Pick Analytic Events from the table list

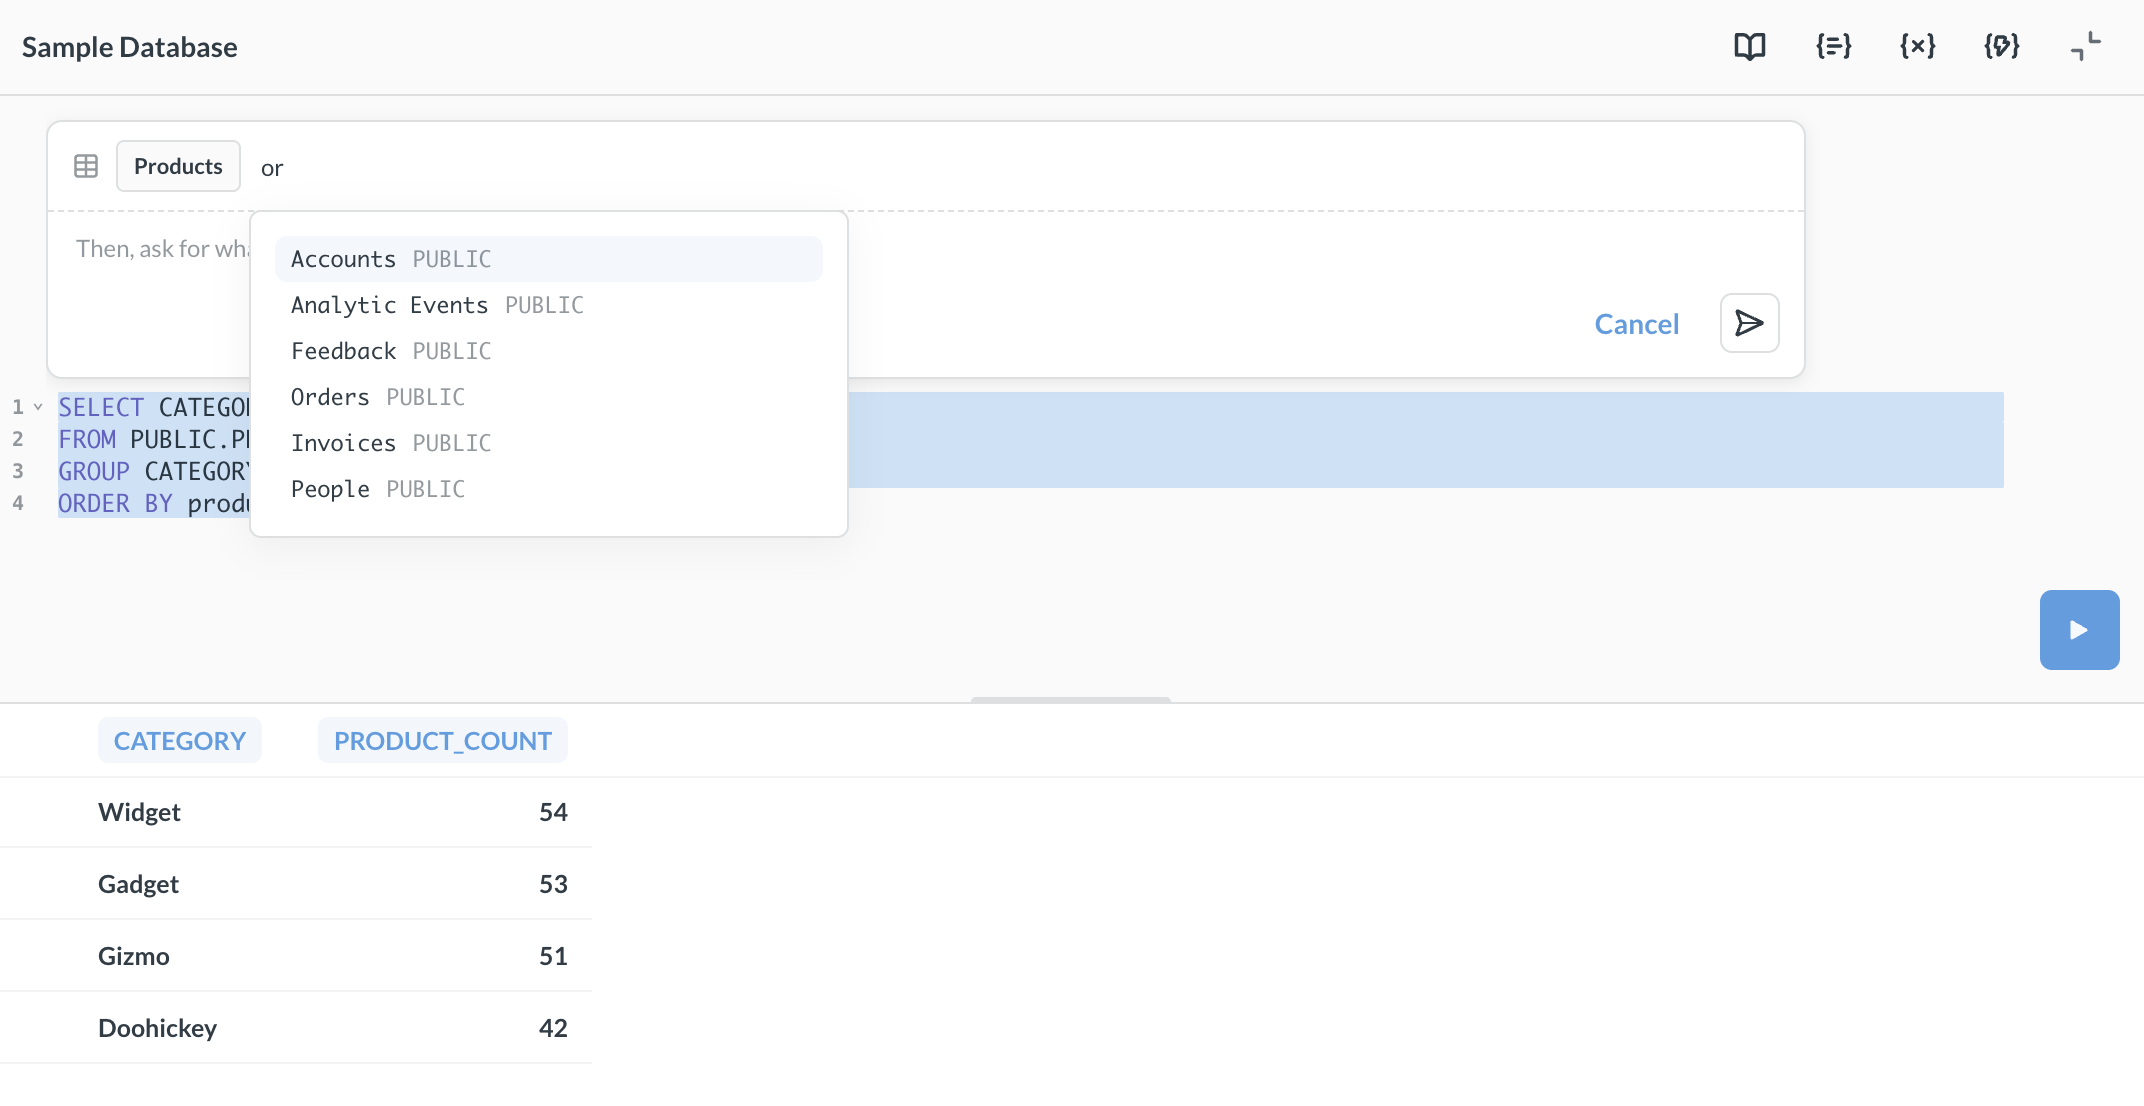[x=437, y=304]
